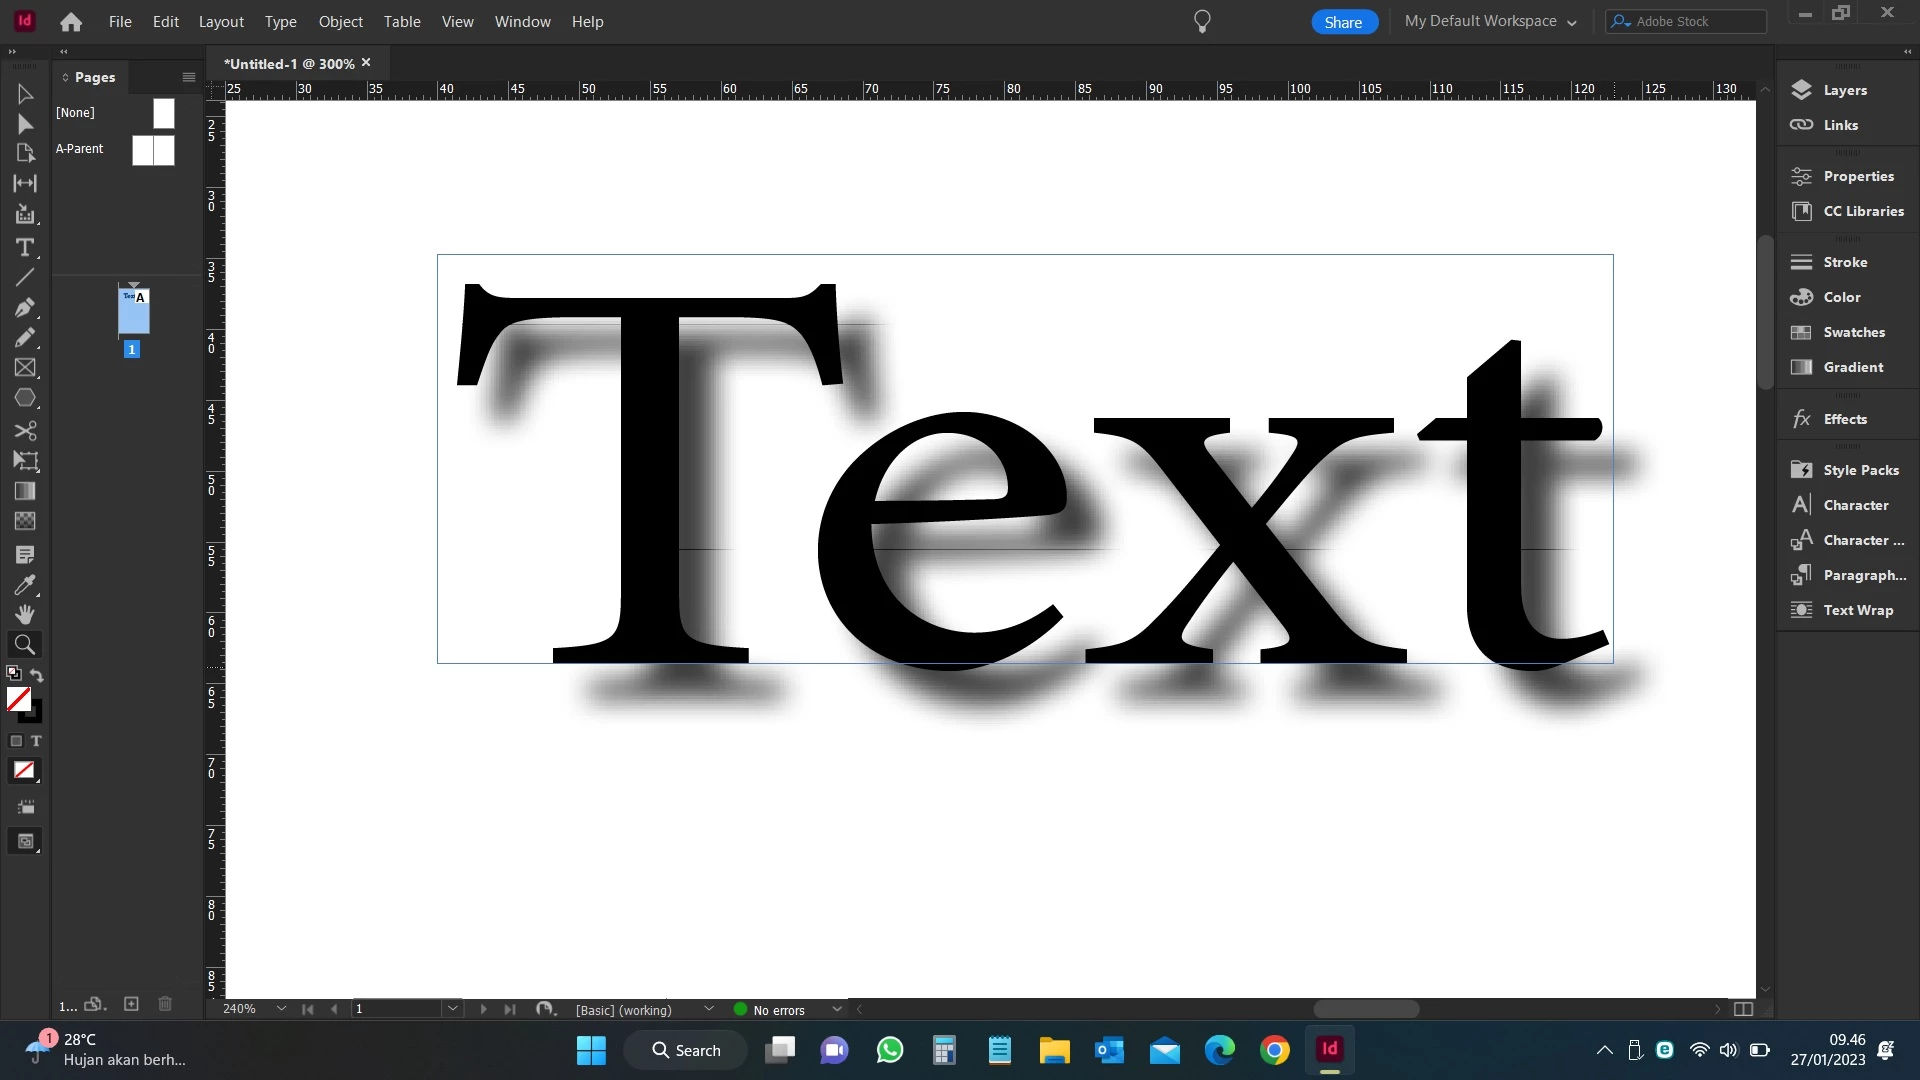1920x1080 pixels.
Task: Open Google Chrome from the taskbar
Action: coord(1274,1050)
